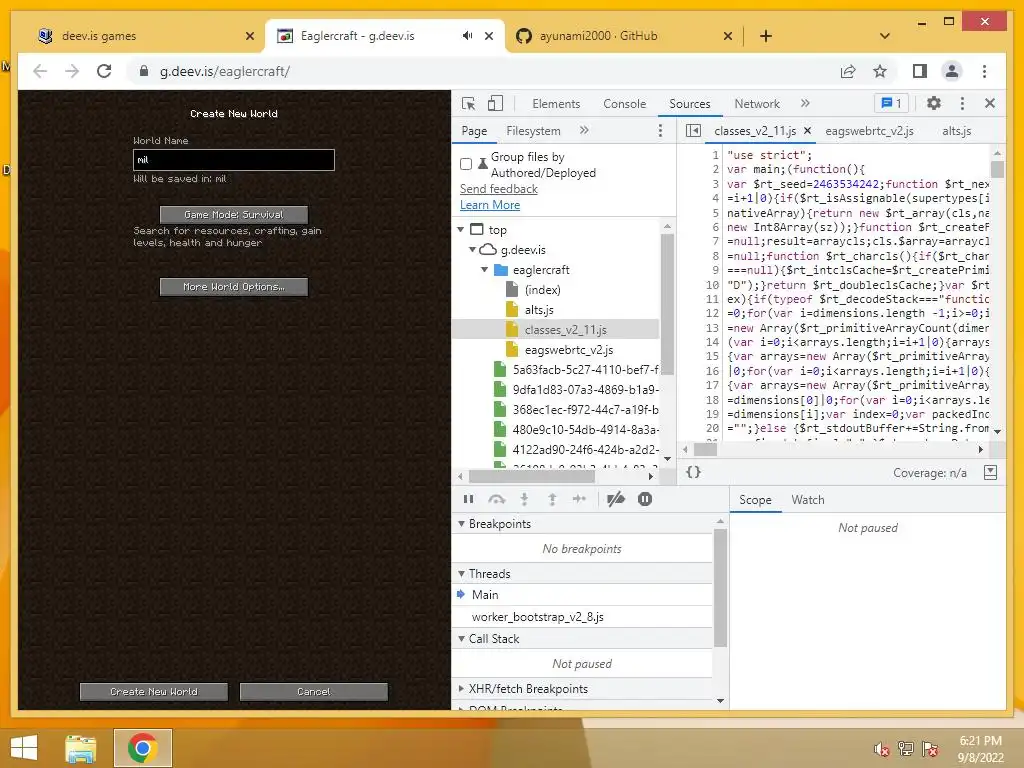
Task: Focus the World Name input field
Action: 234,160
